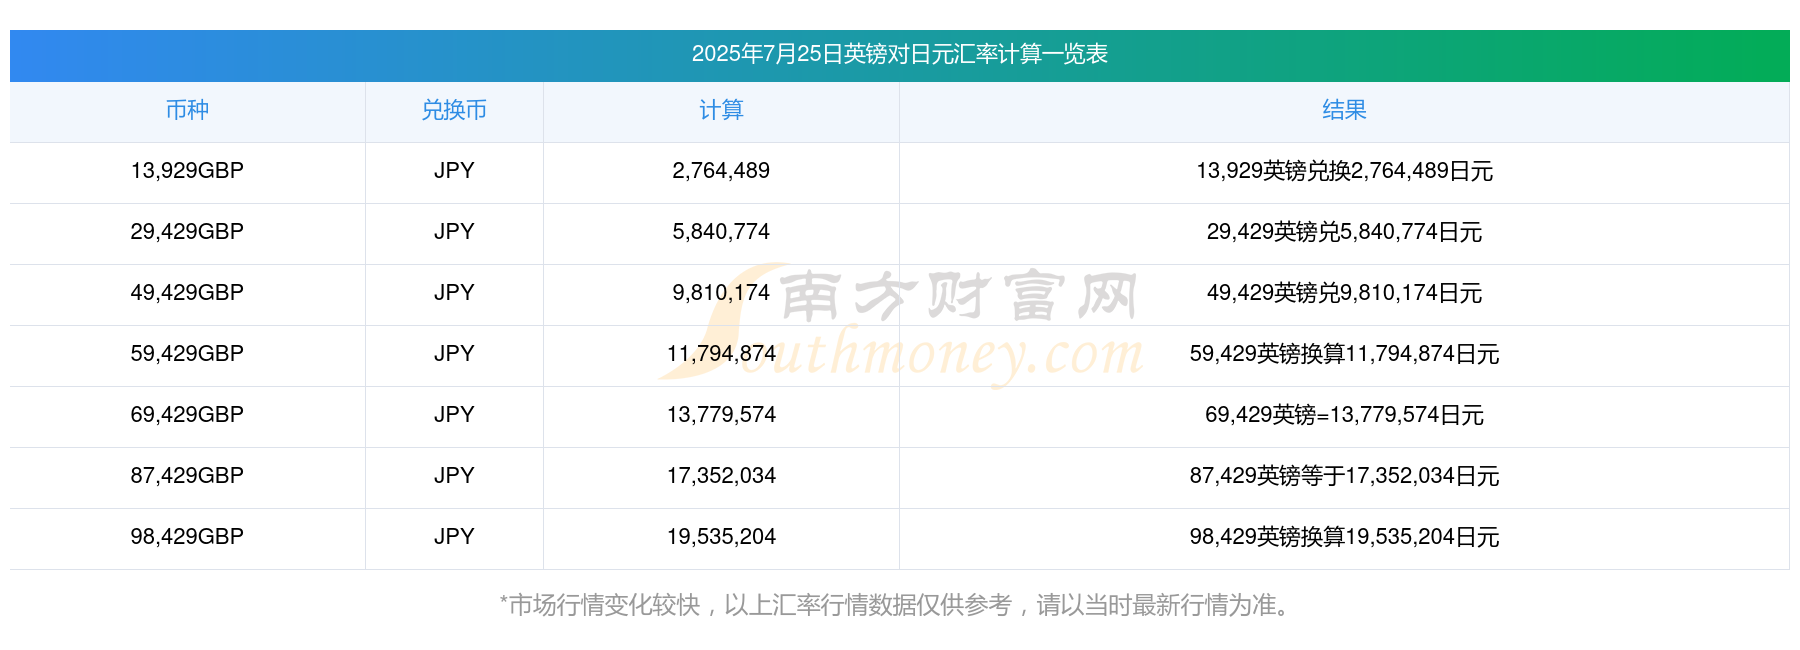1800x650 pixels.
Task: Click the '兑换币' column header
Action: pos(454,110)
